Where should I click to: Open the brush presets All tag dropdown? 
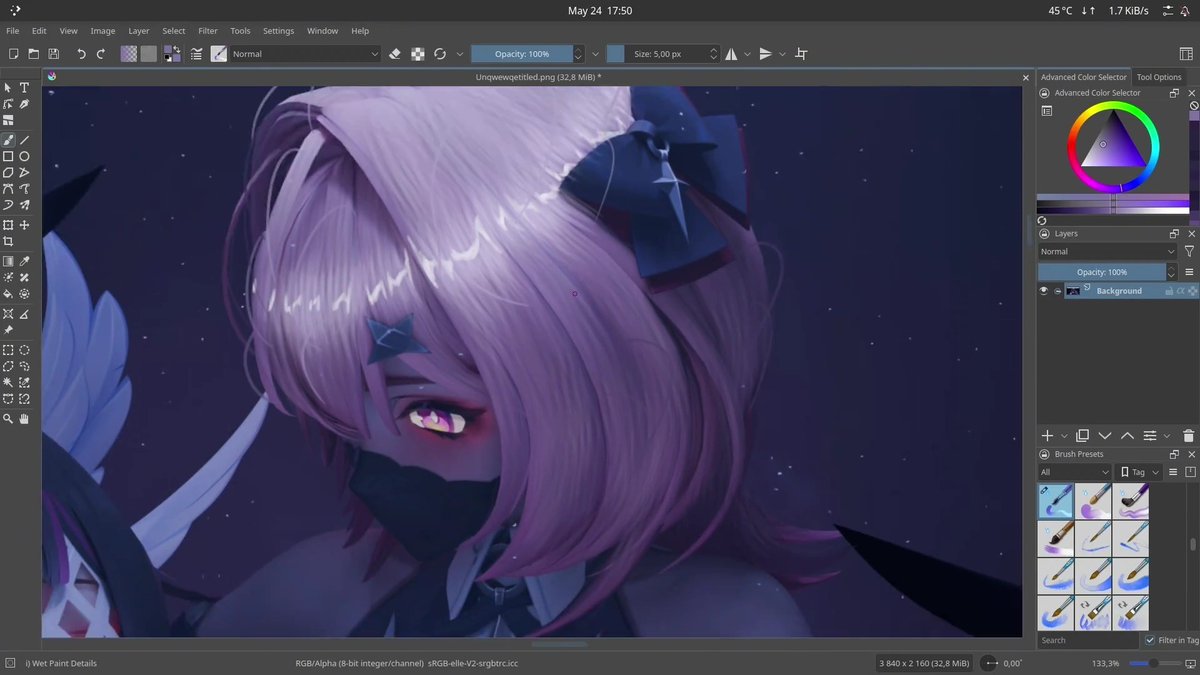tap(1075, 472)
